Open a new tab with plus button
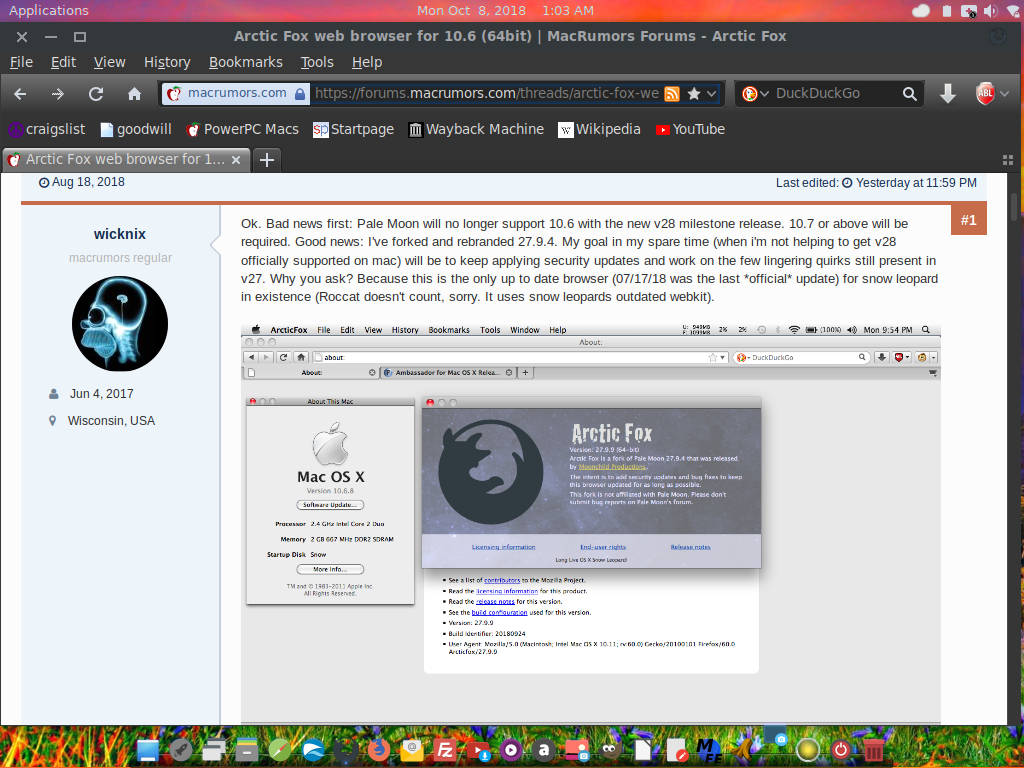The image size is (1024, 768). tap(266, 159)
